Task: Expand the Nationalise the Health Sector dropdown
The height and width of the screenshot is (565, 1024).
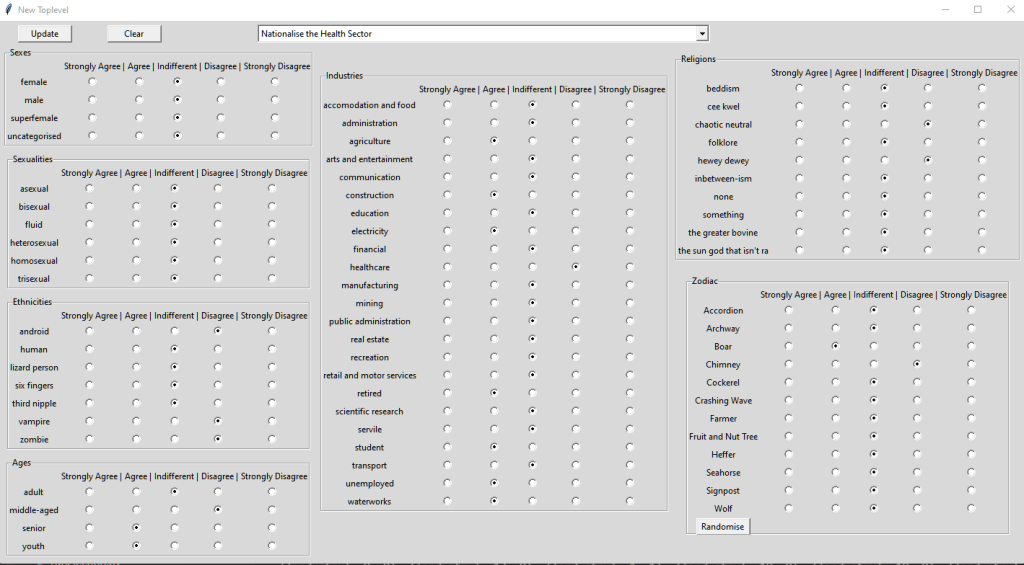Action: point(702,33)
